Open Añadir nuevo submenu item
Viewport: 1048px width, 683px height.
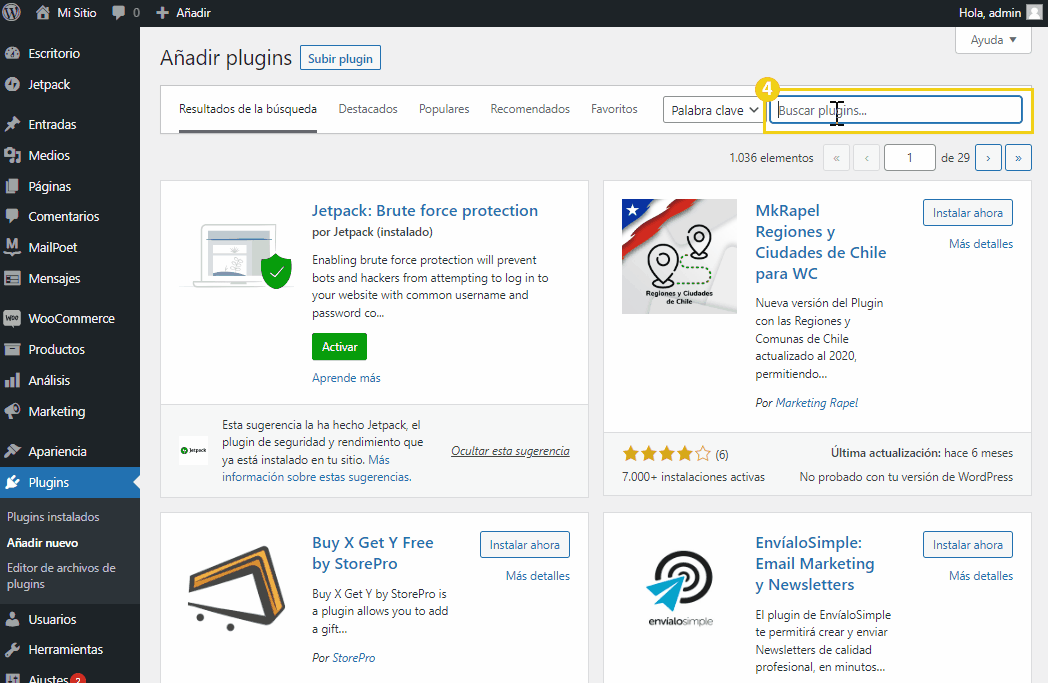(x=42, y=543)
